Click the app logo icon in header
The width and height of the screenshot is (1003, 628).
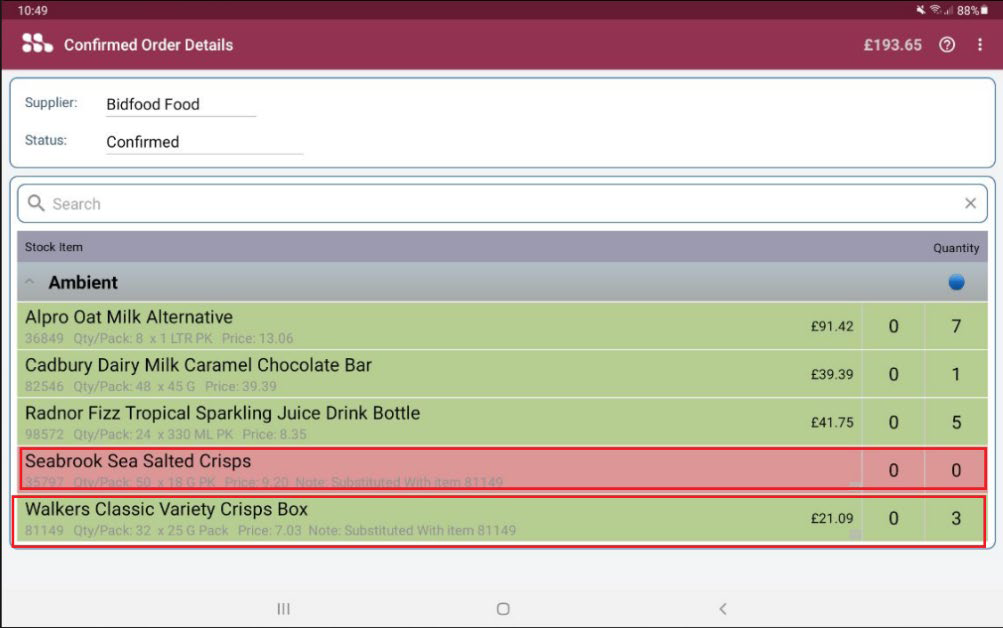click(37, 44)
